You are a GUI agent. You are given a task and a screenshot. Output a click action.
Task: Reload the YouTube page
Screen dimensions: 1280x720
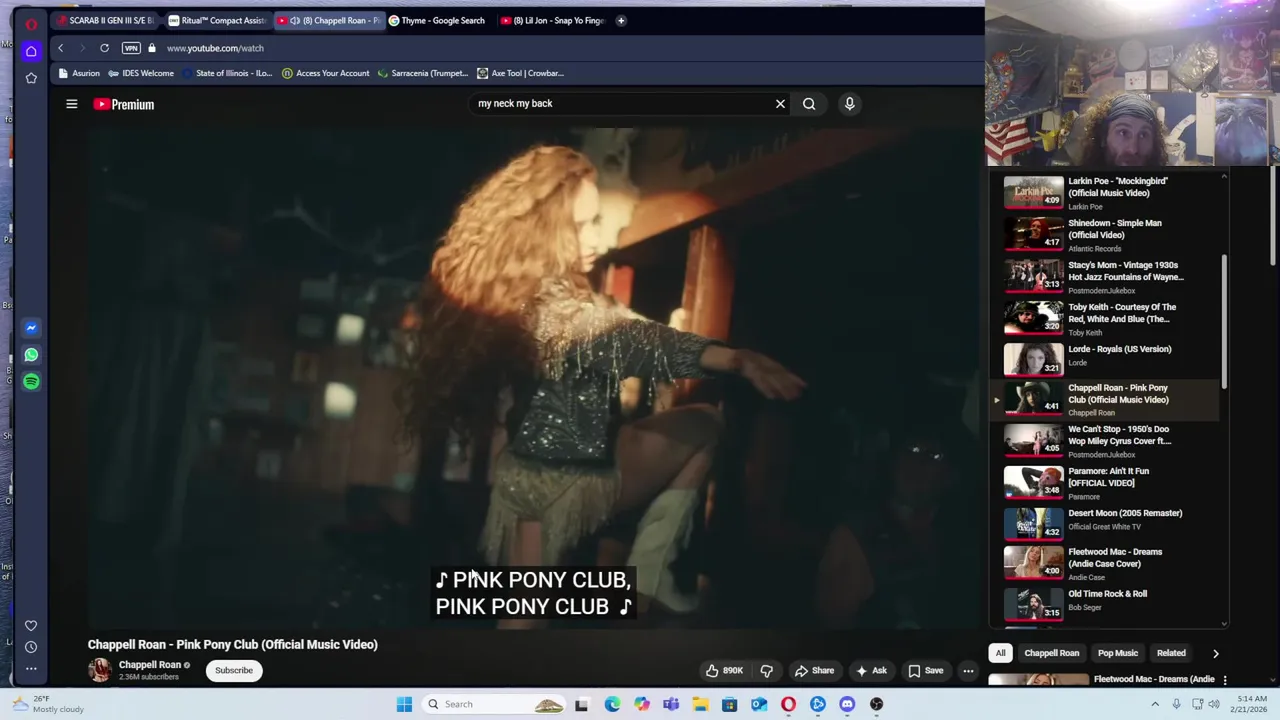click(x=104, y=48)
